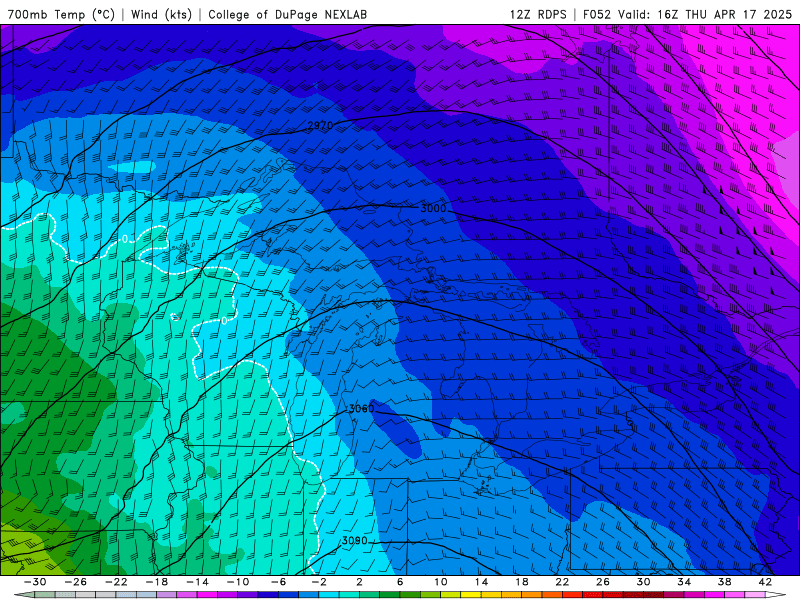Click the 26 color scale label
Viewport: 800px width, 600px height.
click(603, 582)
